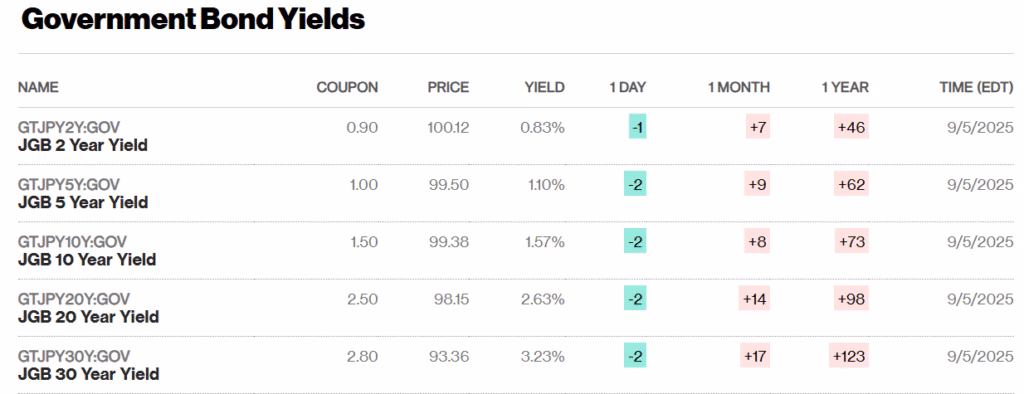Open the JGB 30 Year Yield link
This screenshot has width=1024, height=394.
click(x=88, y=374)
